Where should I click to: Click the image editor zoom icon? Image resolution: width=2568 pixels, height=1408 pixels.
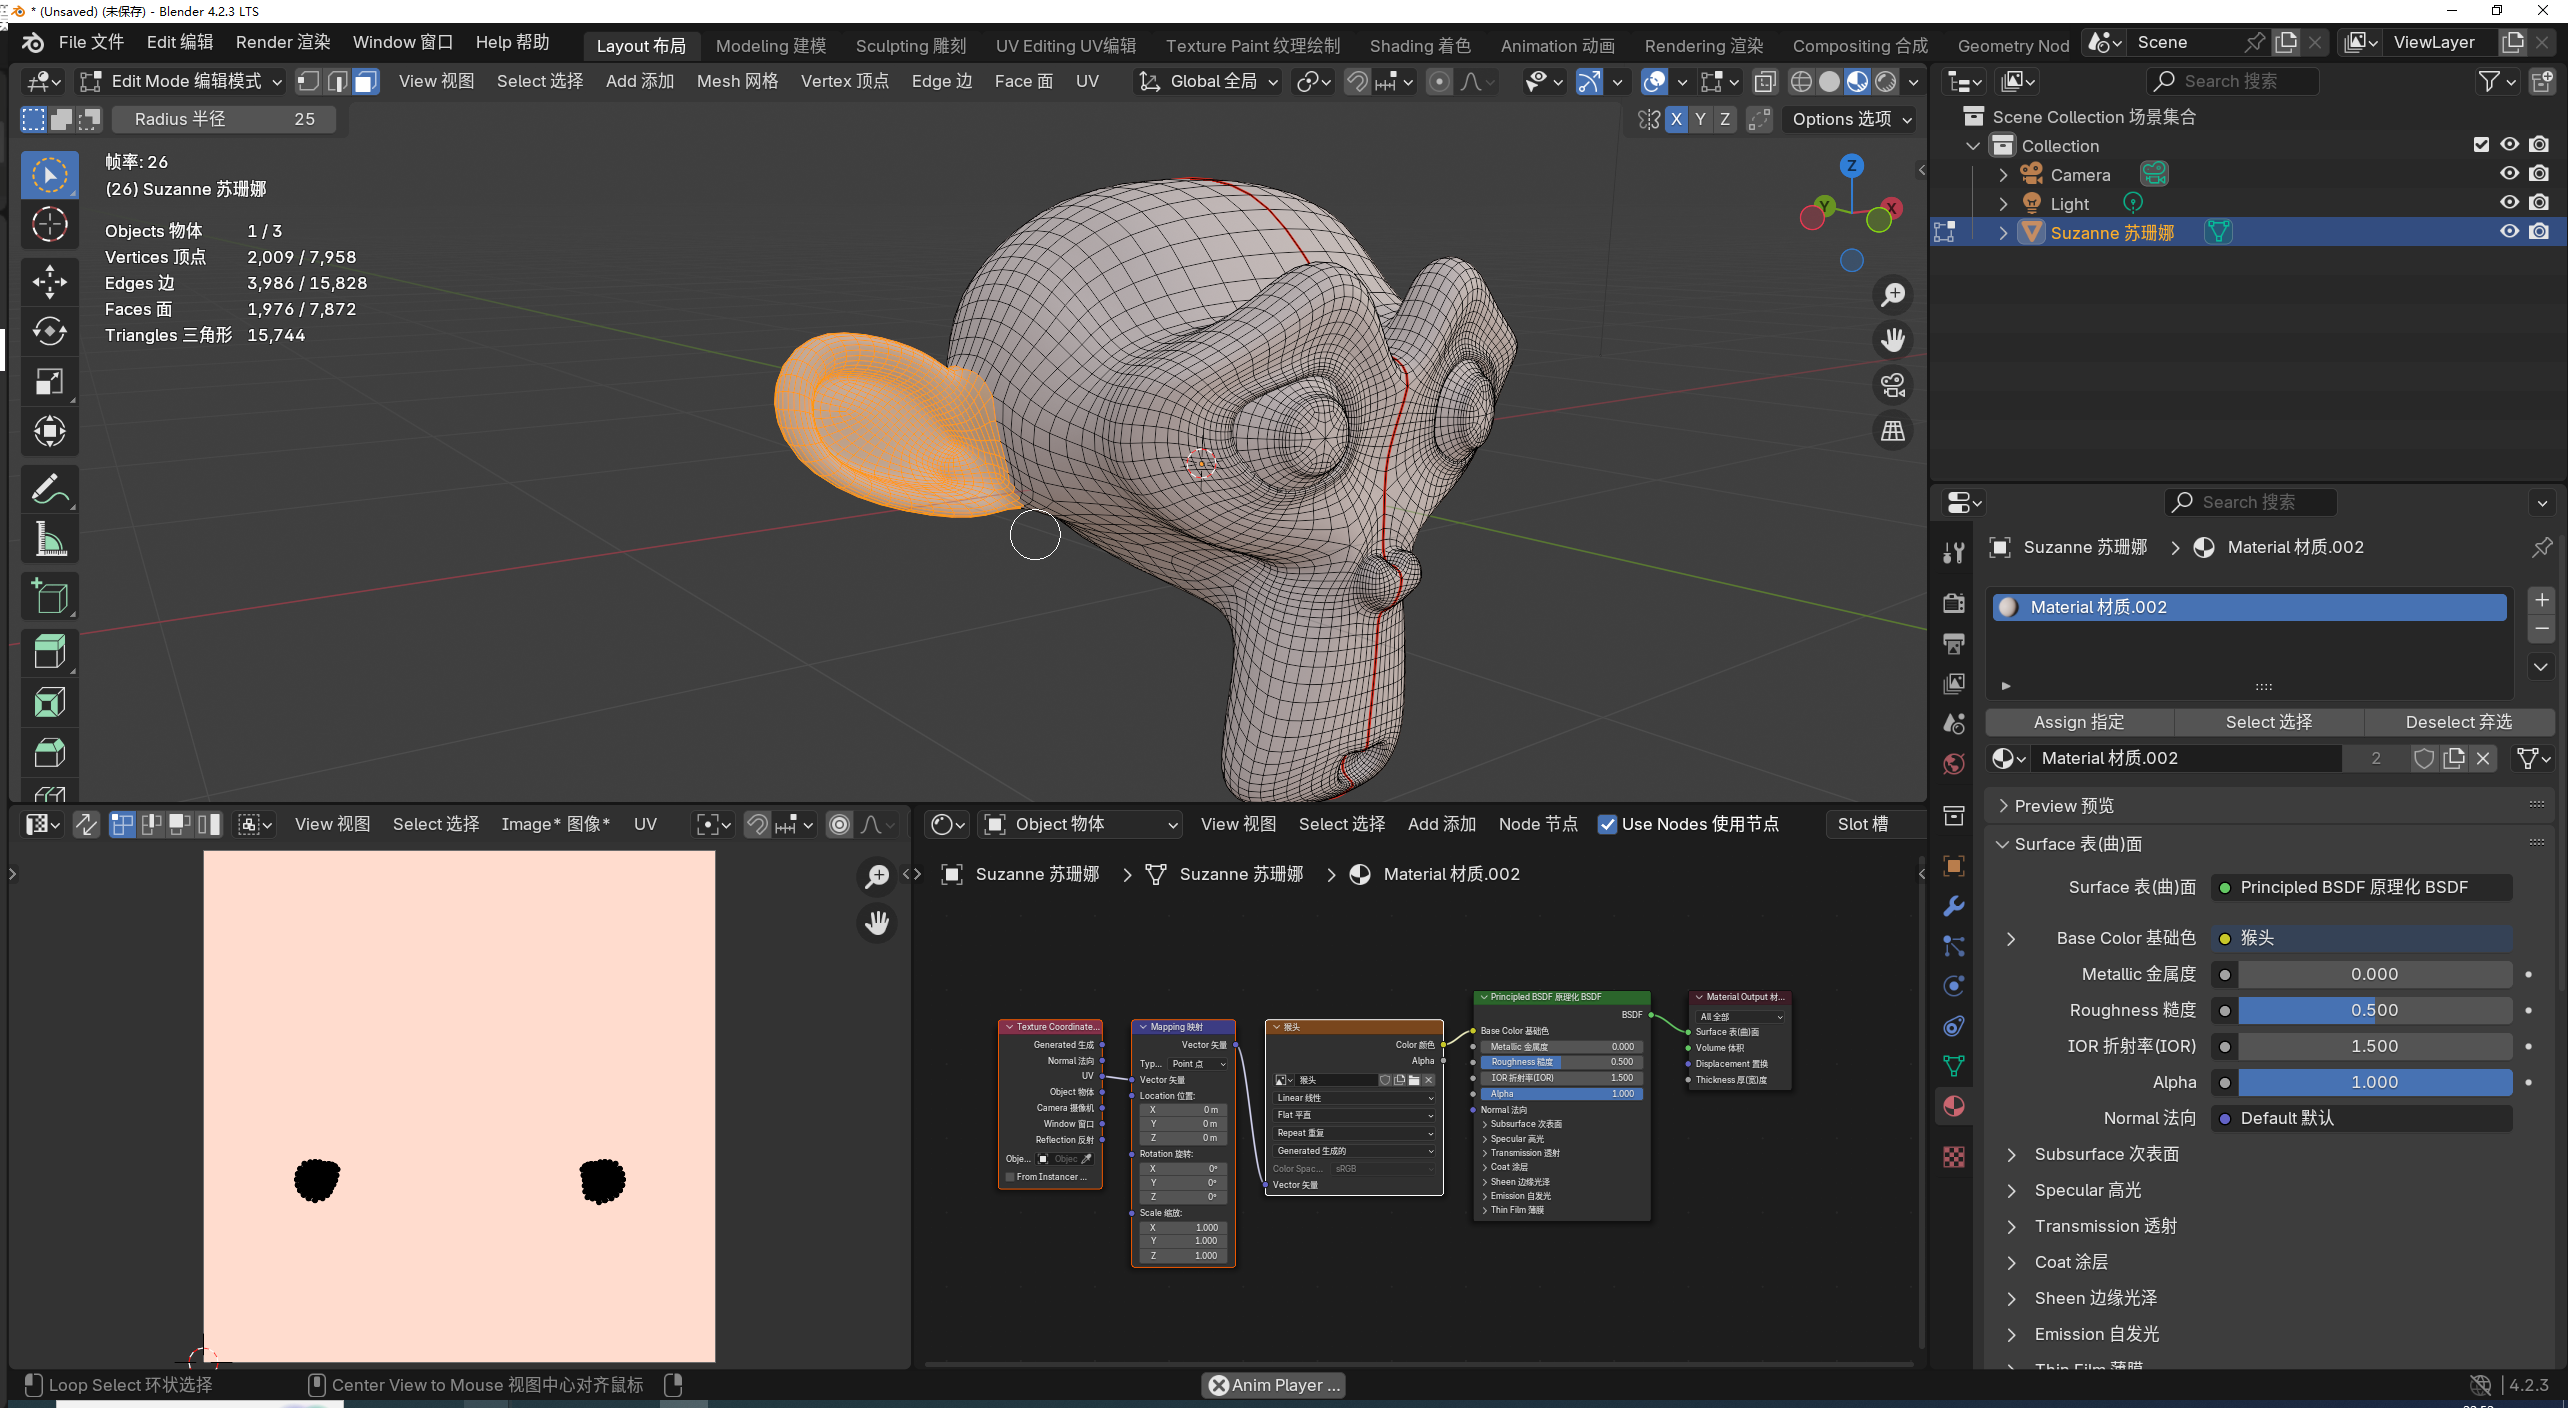[877, 877]
